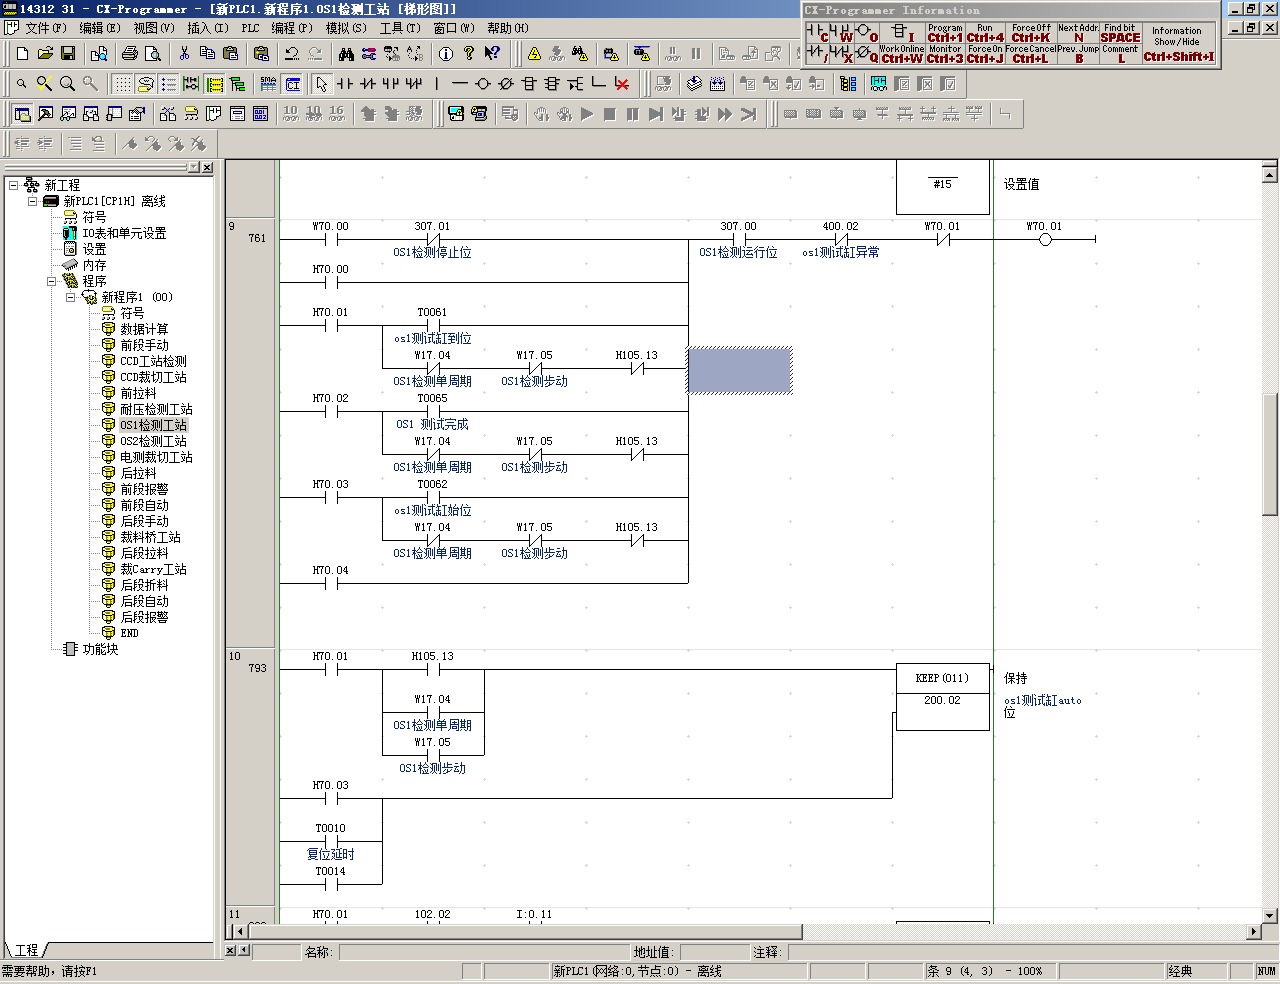The height and width of the screenshot is (984, 1280).
Task: Collapse the 新工程 root tree node
Action: click(x=13, y=185)
